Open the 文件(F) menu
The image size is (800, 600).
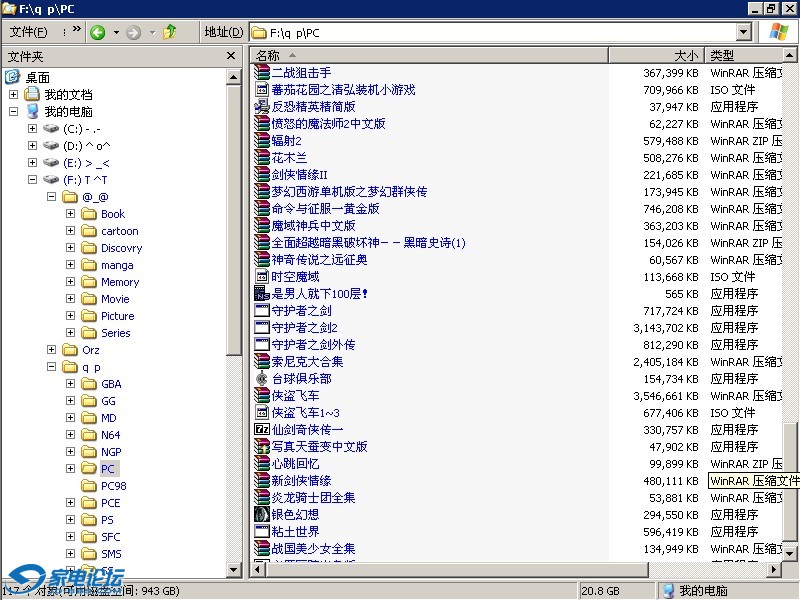coord(28,32)
